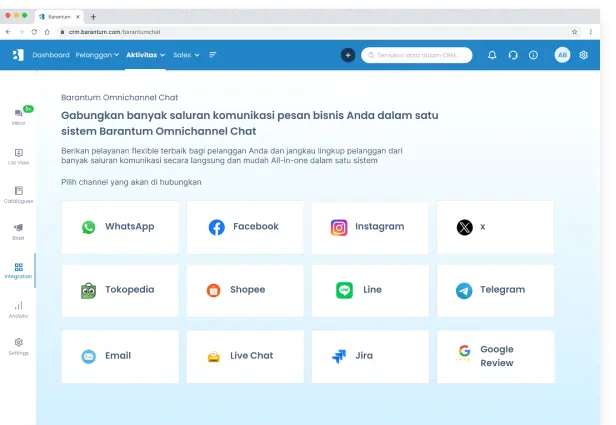Screen dimensions: 616x425
Task: Select the Telegram channel card
Action: click(x=495, y=290)
